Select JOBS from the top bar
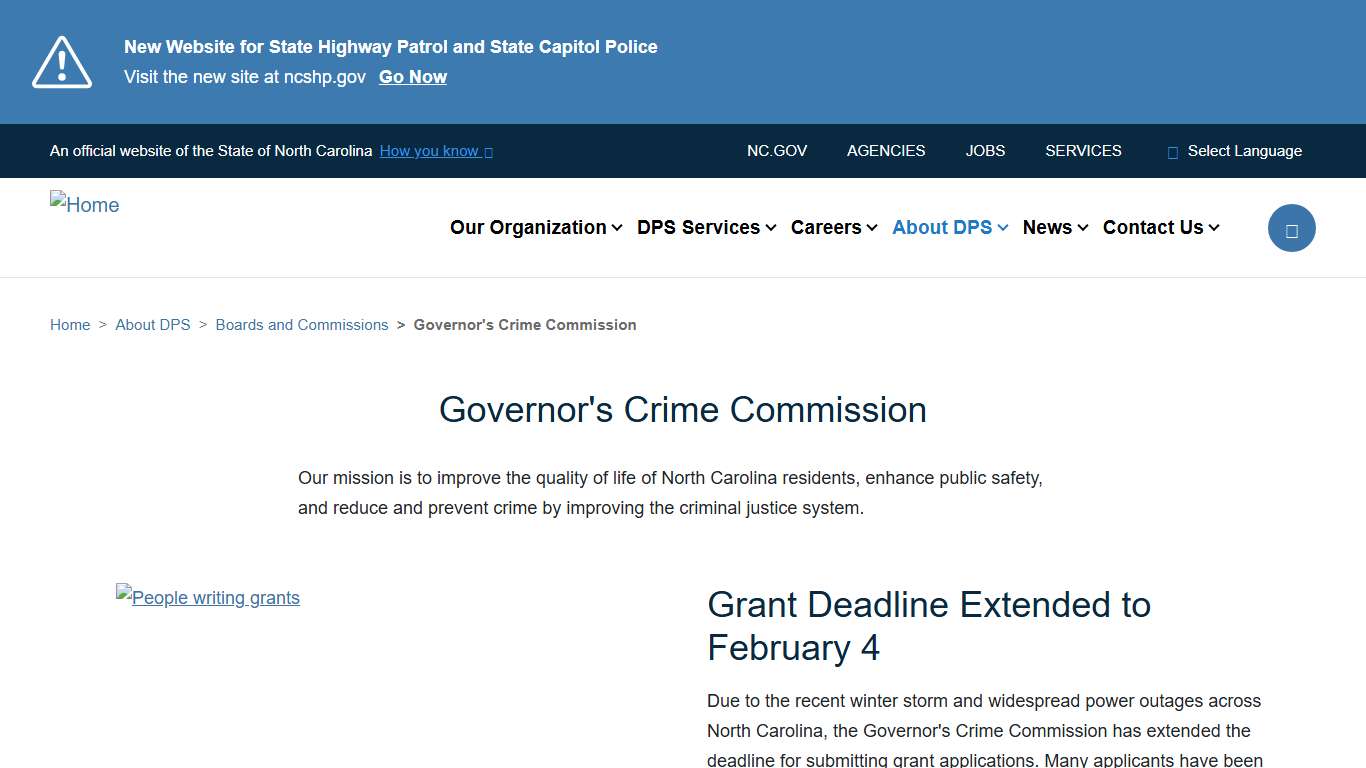1366x768 pixels. click(985, 151)
